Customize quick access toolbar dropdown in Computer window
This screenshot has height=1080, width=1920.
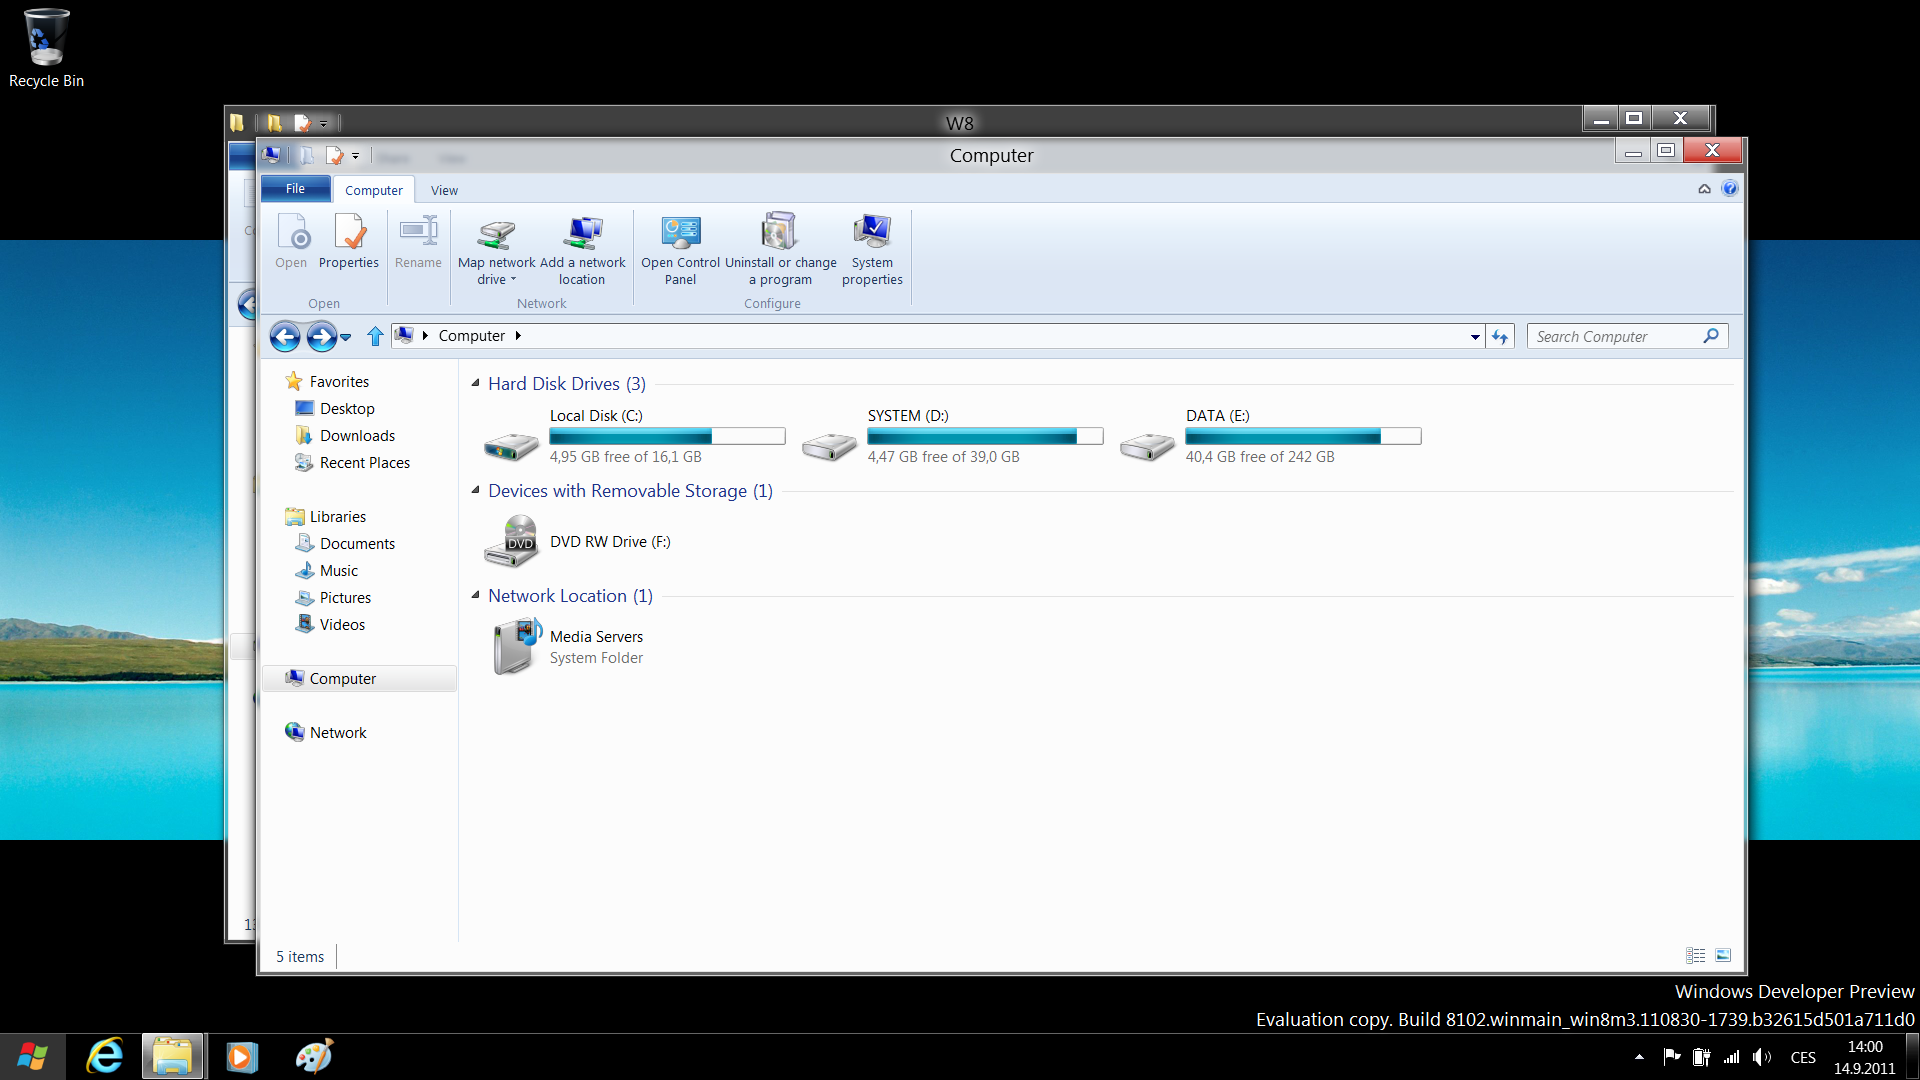(x=355, y=156)
